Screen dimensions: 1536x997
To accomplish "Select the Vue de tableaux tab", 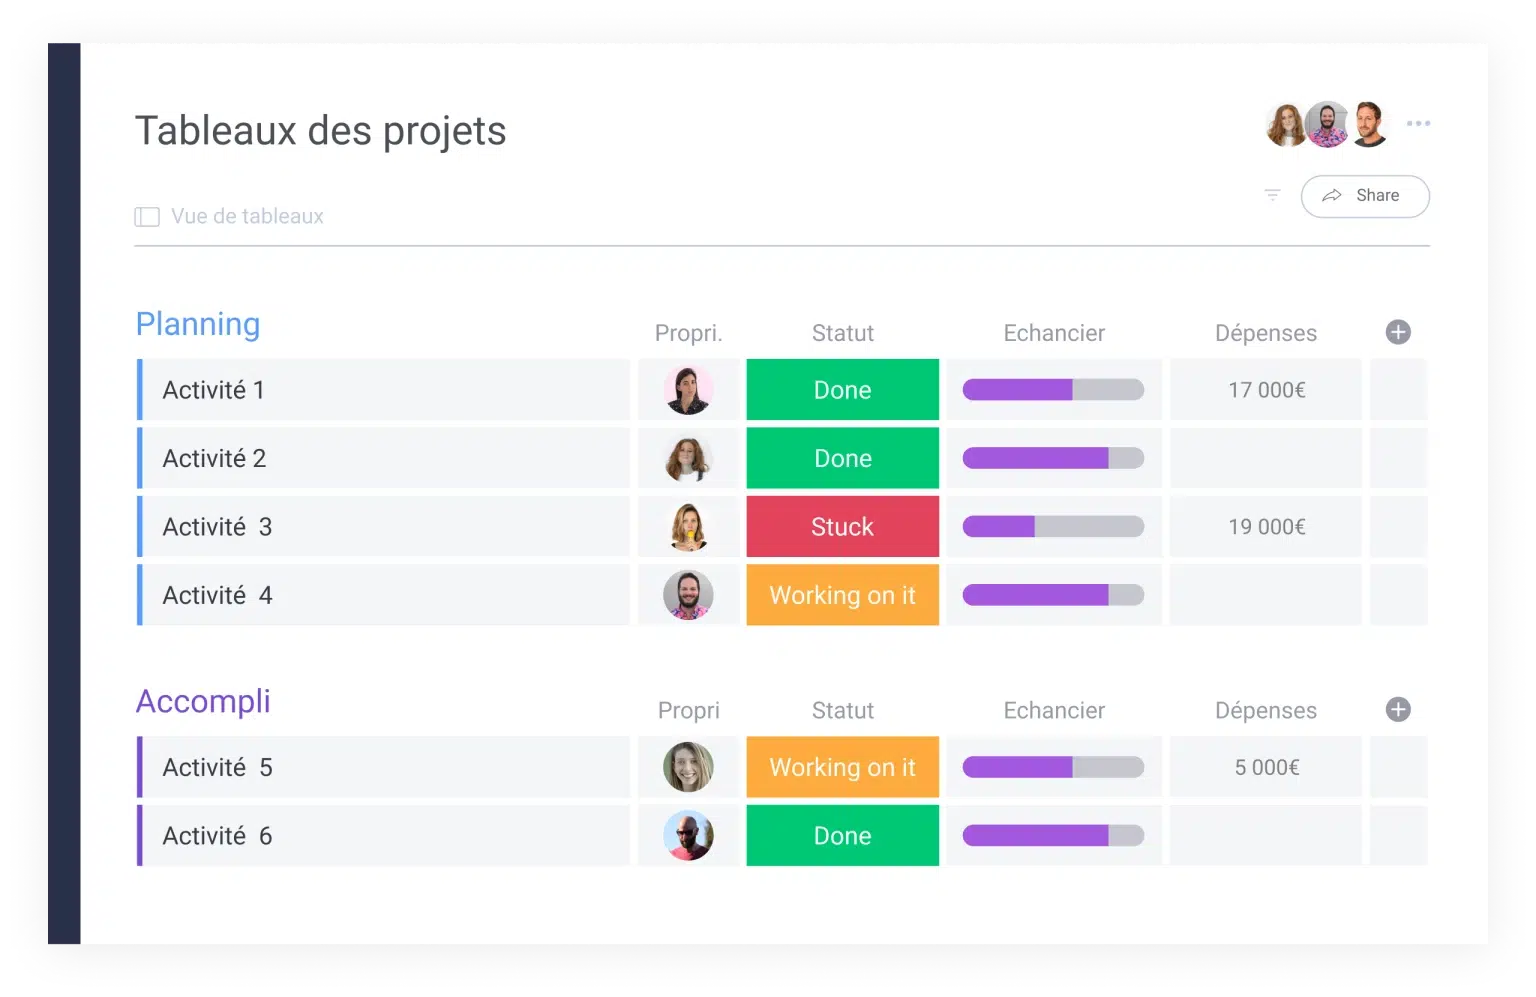I will (x=247, y=216).
